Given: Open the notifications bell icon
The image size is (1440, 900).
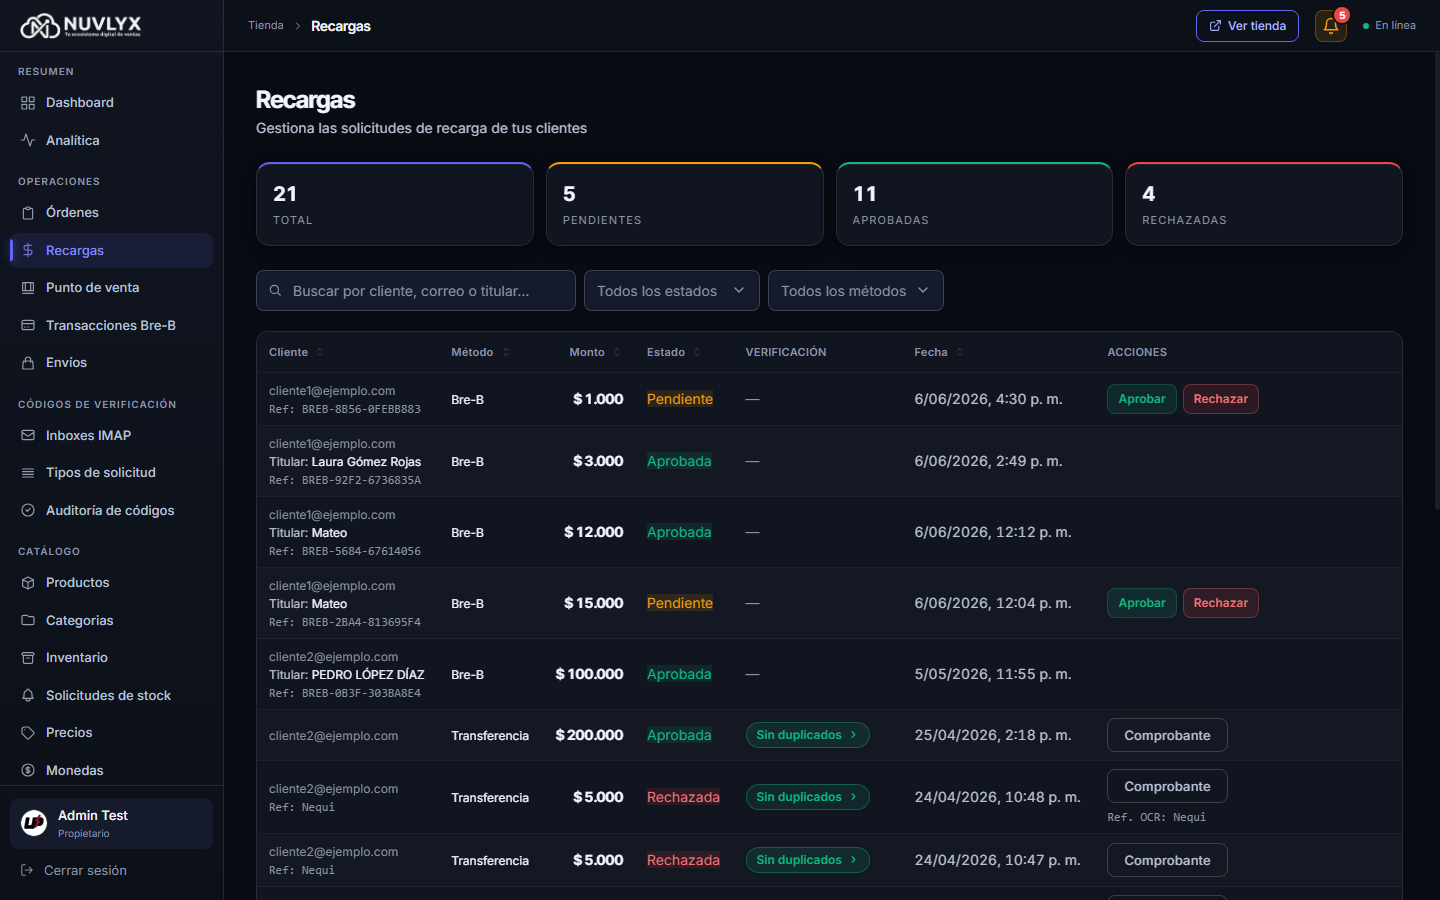Looking at the screenshot, I should 1330,26.
